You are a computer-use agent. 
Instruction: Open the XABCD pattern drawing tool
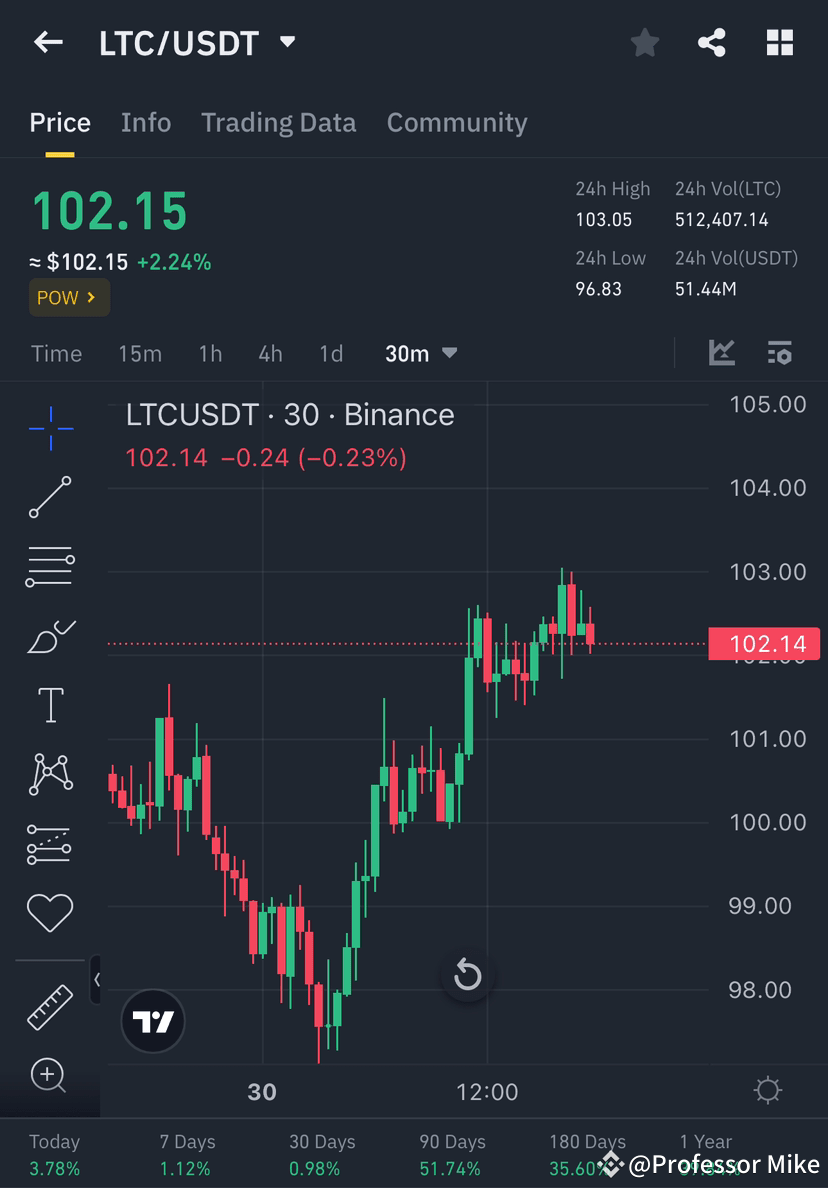49,774
